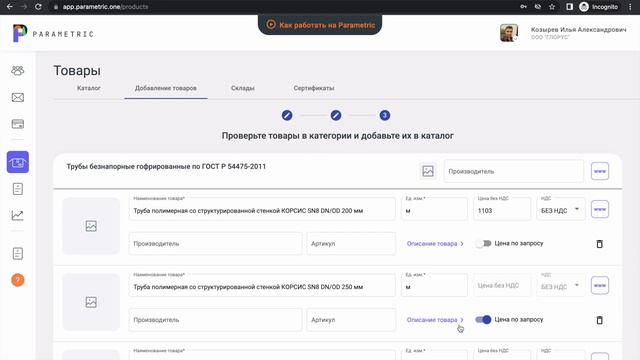The height and width of the screenshot is (360, 640).
Task: Click Incognito profile indicator
Action: 599,7
